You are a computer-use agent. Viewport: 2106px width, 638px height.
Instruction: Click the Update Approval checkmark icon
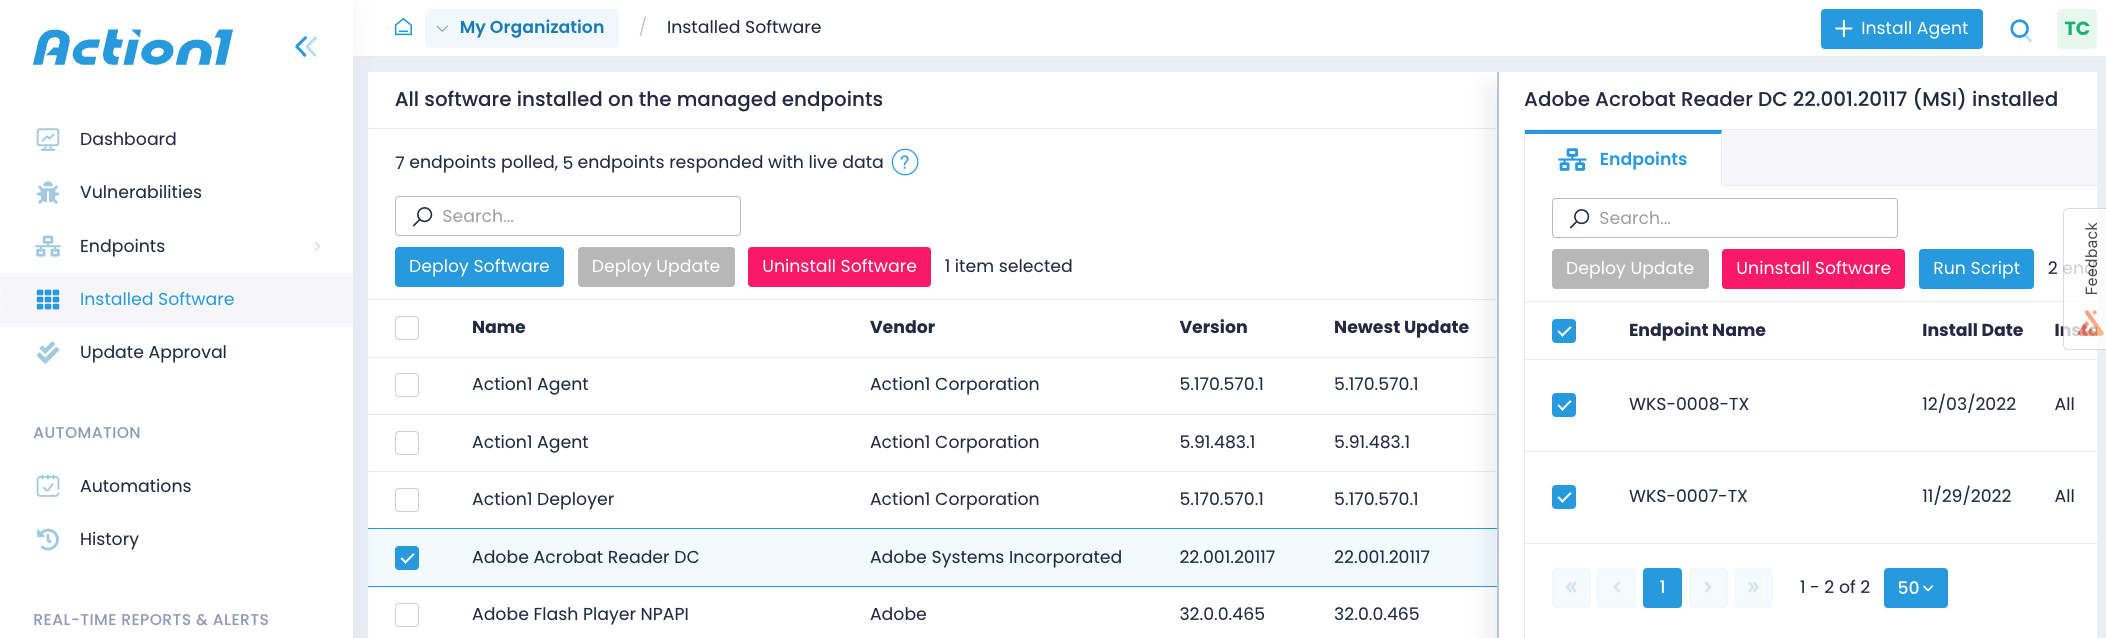click(x=48, y=352)
